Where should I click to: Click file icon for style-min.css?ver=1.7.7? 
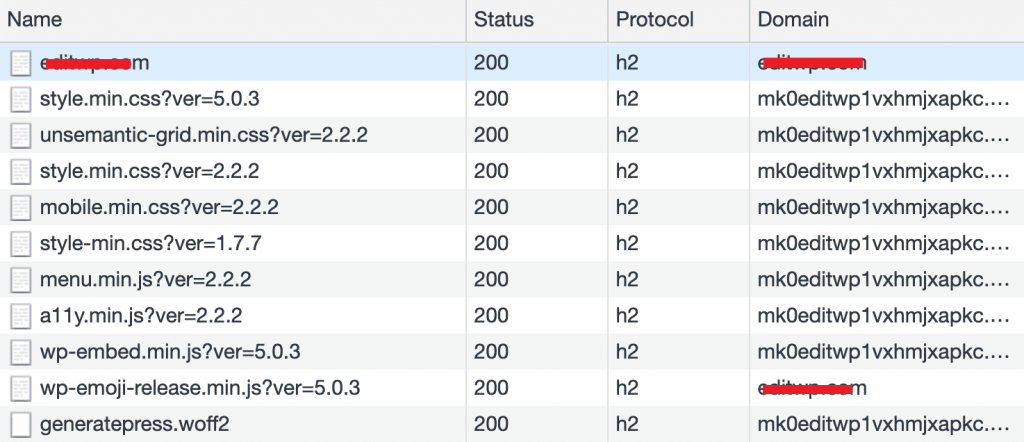click(21, 244)
